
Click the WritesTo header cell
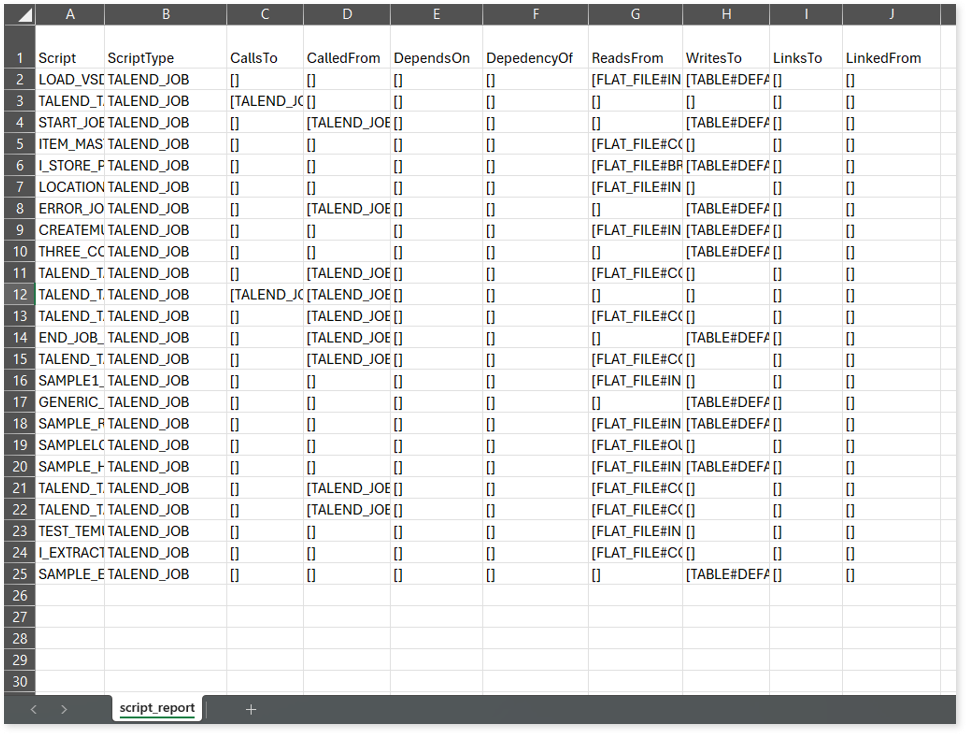tap(726, 58)
